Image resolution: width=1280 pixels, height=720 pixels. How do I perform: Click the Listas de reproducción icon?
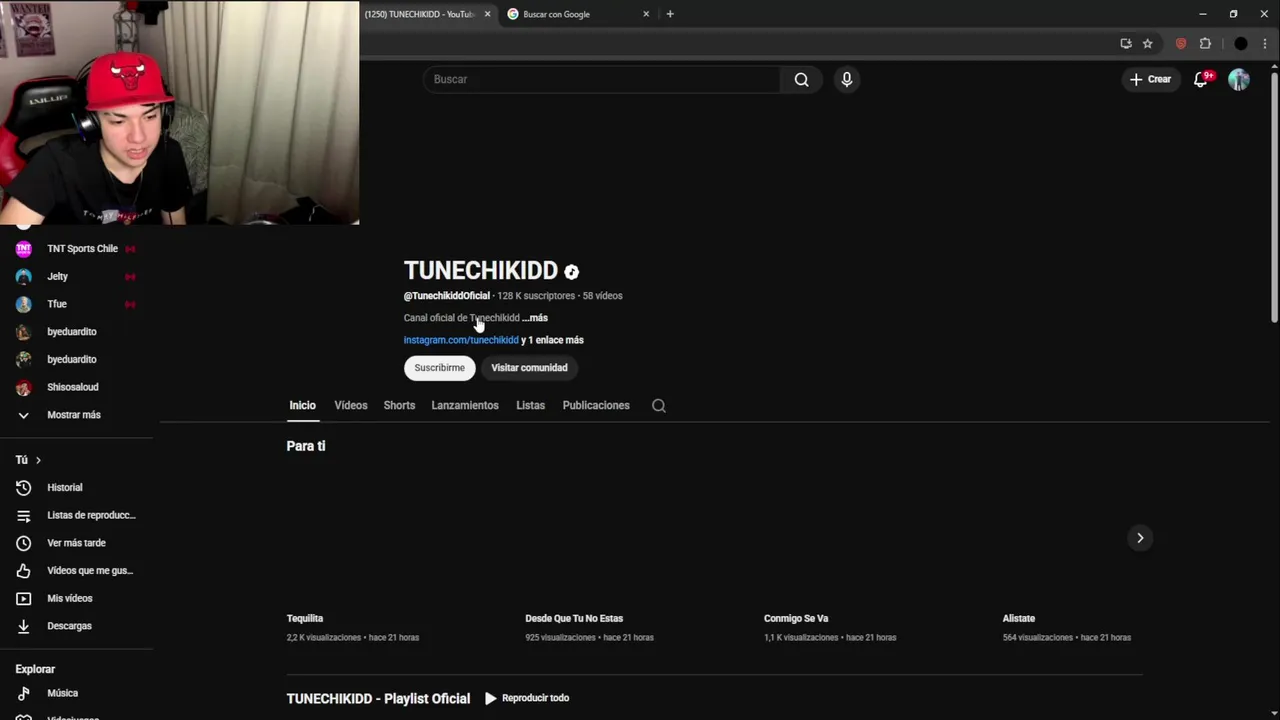[x=24, y=515]
